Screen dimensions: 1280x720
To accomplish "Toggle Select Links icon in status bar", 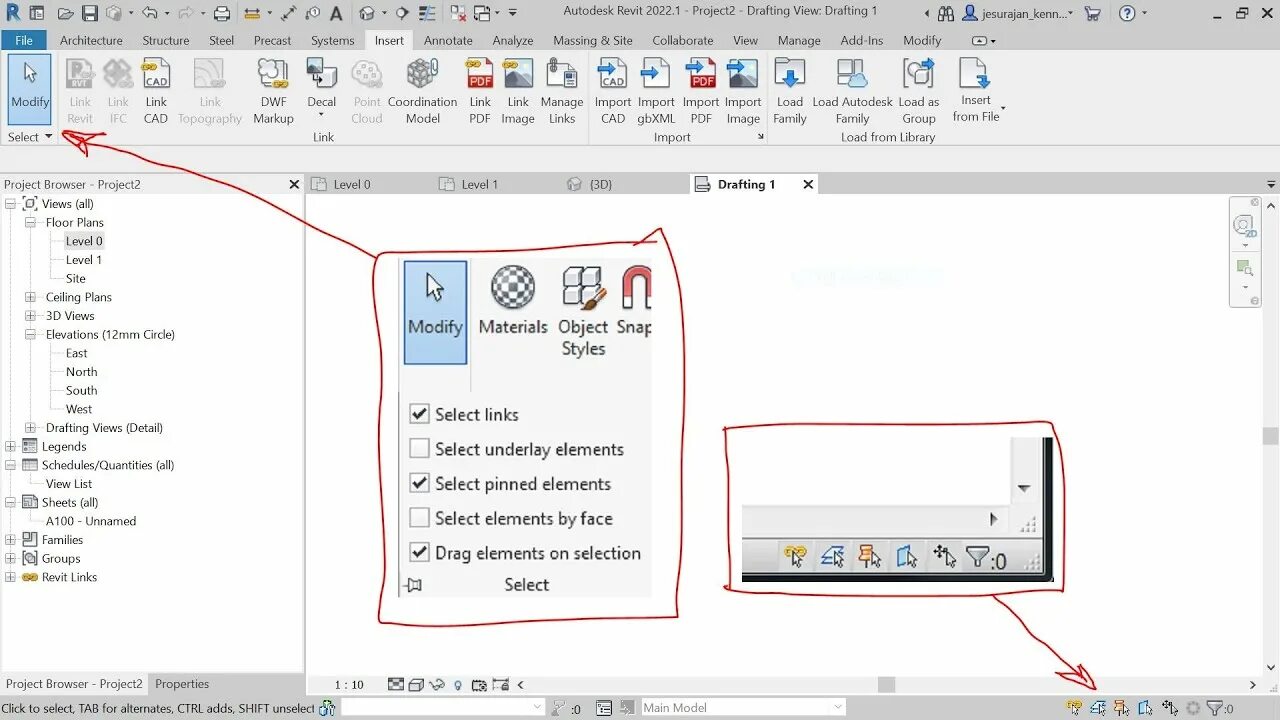I will click(1075, 708).
